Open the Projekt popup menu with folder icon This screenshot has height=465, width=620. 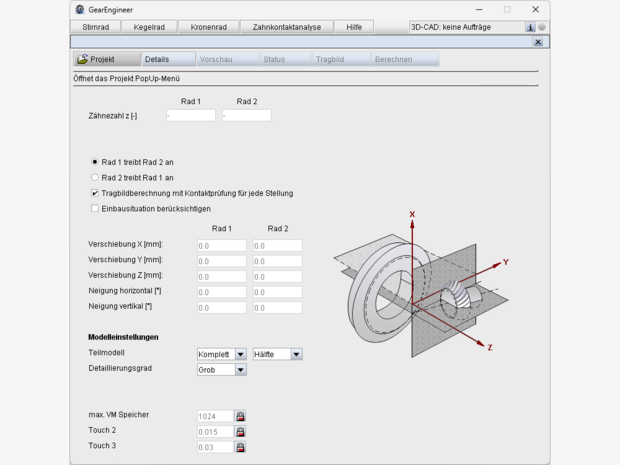pyautogui.click(x=96, y=59)
